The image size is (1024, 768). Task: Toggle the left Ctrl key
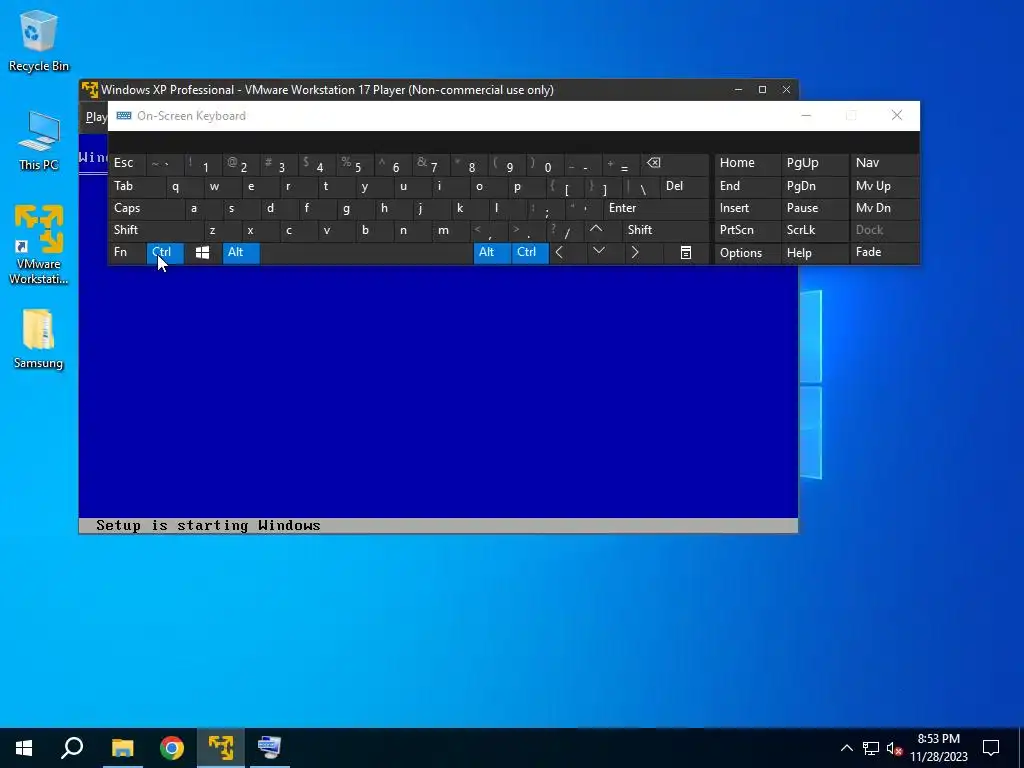(165, 253)
